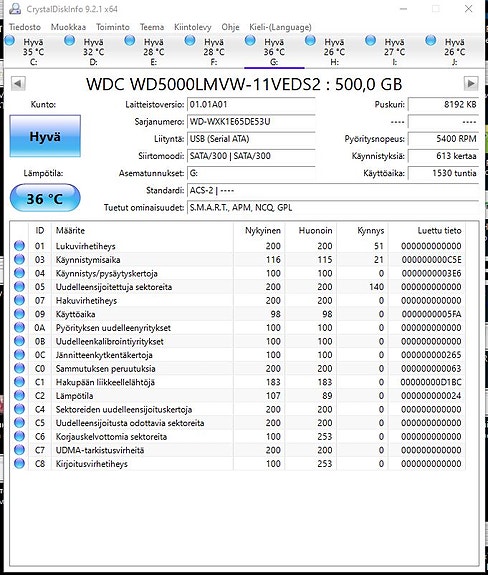
Task: Click status orb for 01 Lukuvirhetiheys
Action: tap(19, 246)
